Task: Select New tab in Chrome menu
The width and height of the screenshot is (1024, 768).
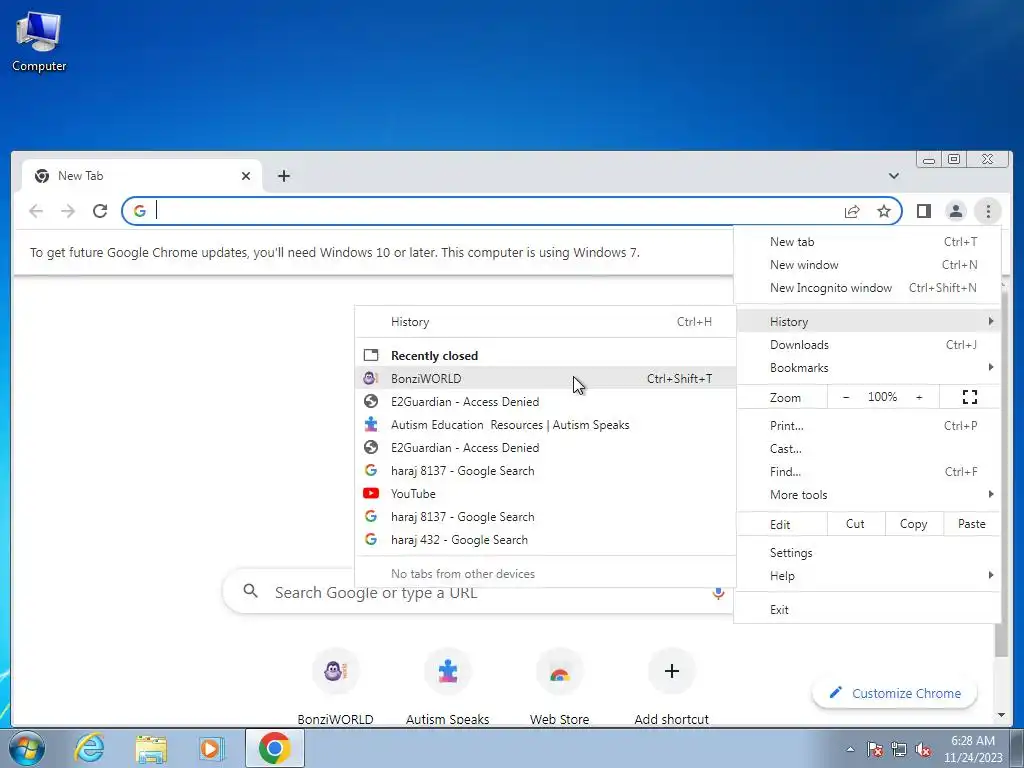Action: (867, 242)
